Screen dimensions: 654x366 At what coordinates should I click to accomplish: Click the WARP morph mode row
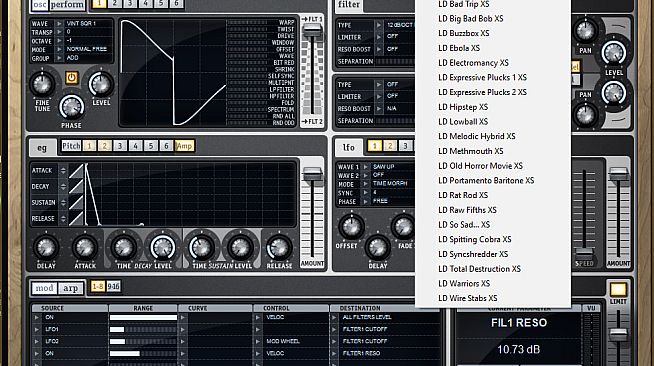click(x=261, y=23)
